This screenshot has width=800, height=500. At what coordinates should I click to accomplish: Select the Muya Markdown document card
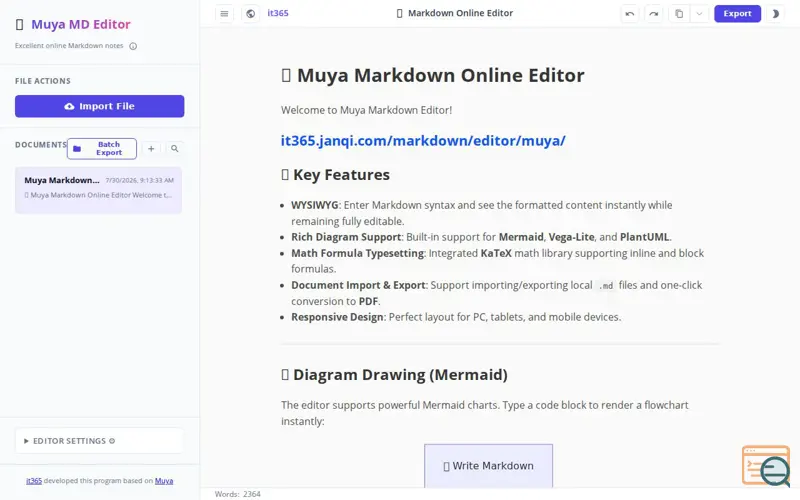click(x=98, y=190)
